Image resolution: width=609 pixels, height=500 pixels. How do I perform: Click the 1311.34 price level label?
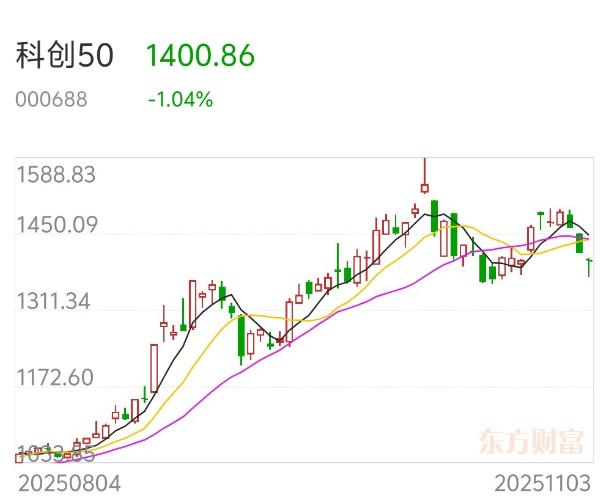point(56,302)
